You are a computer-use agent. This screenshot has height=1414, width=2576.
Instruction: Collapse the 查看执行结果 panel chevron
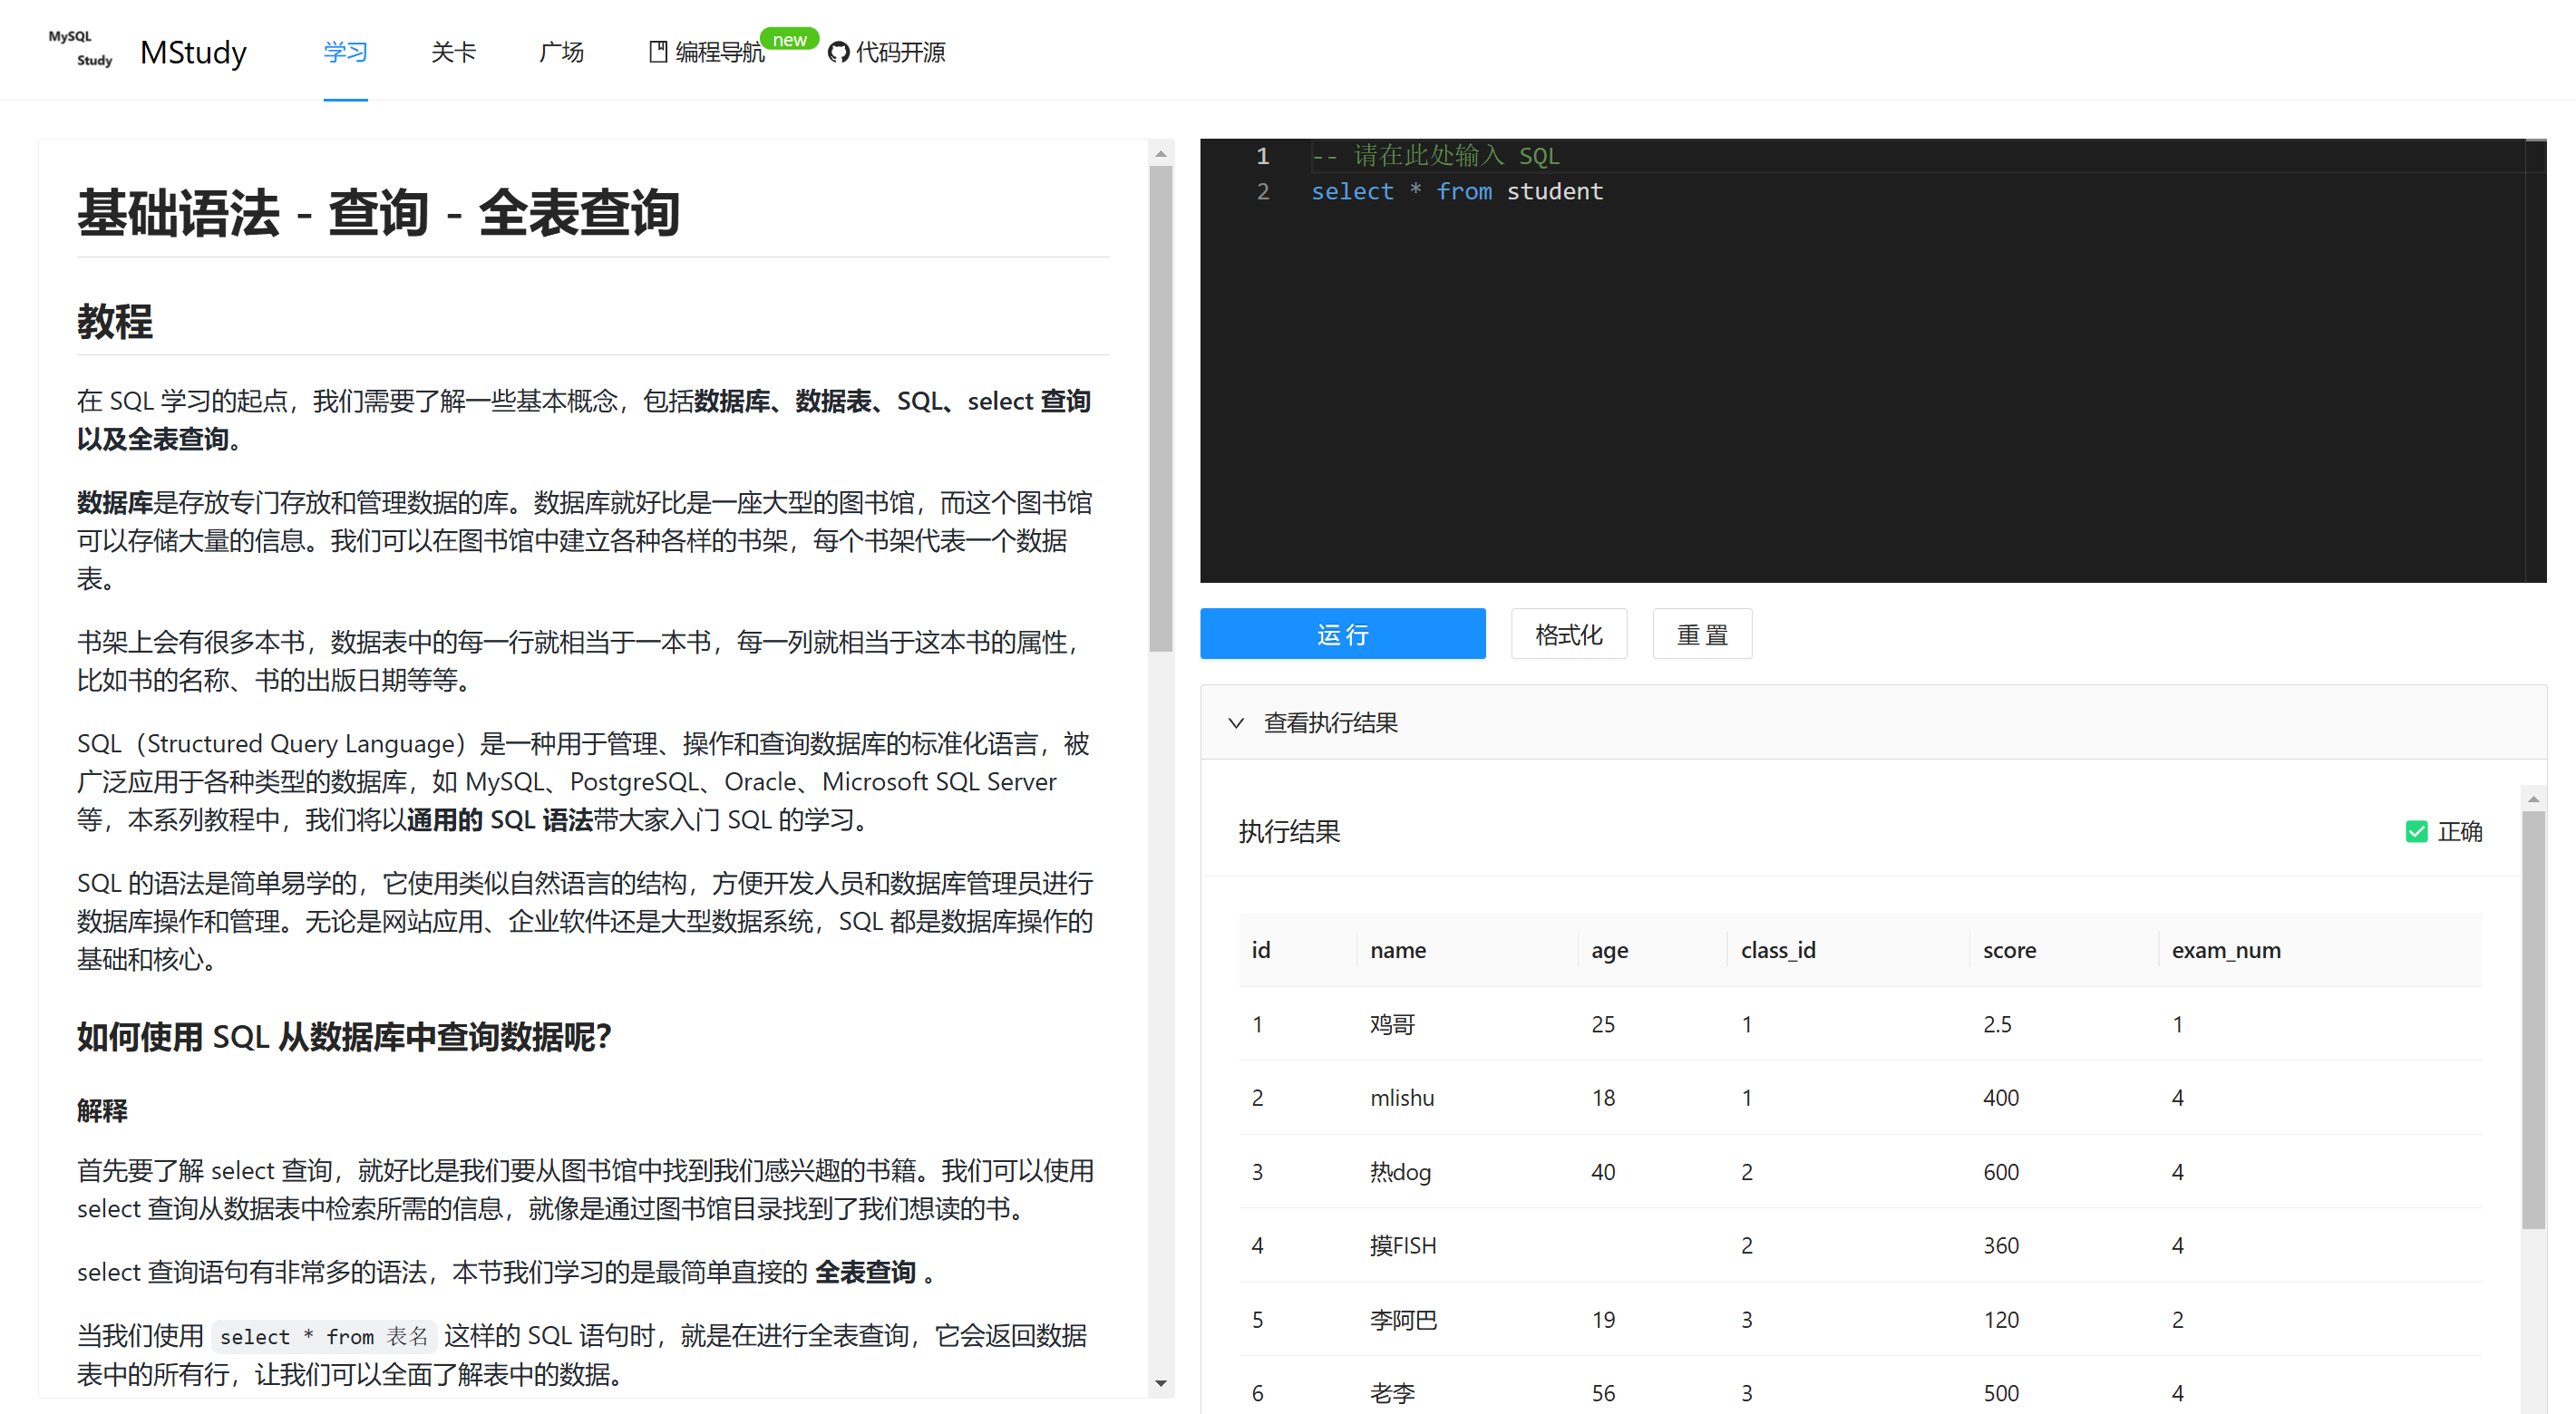1236,723
